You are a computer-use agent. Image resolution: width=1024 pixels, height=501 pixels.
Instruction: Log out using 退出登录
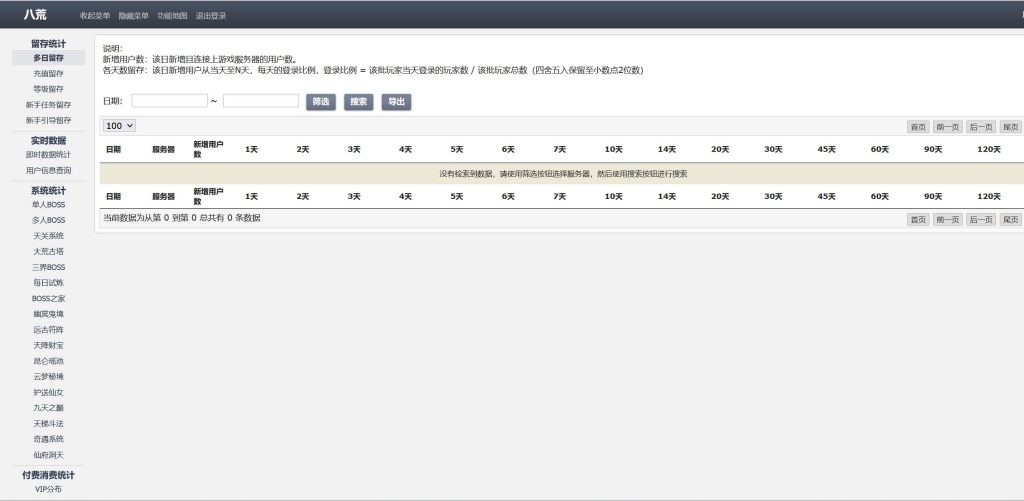(x=211, y=16)
